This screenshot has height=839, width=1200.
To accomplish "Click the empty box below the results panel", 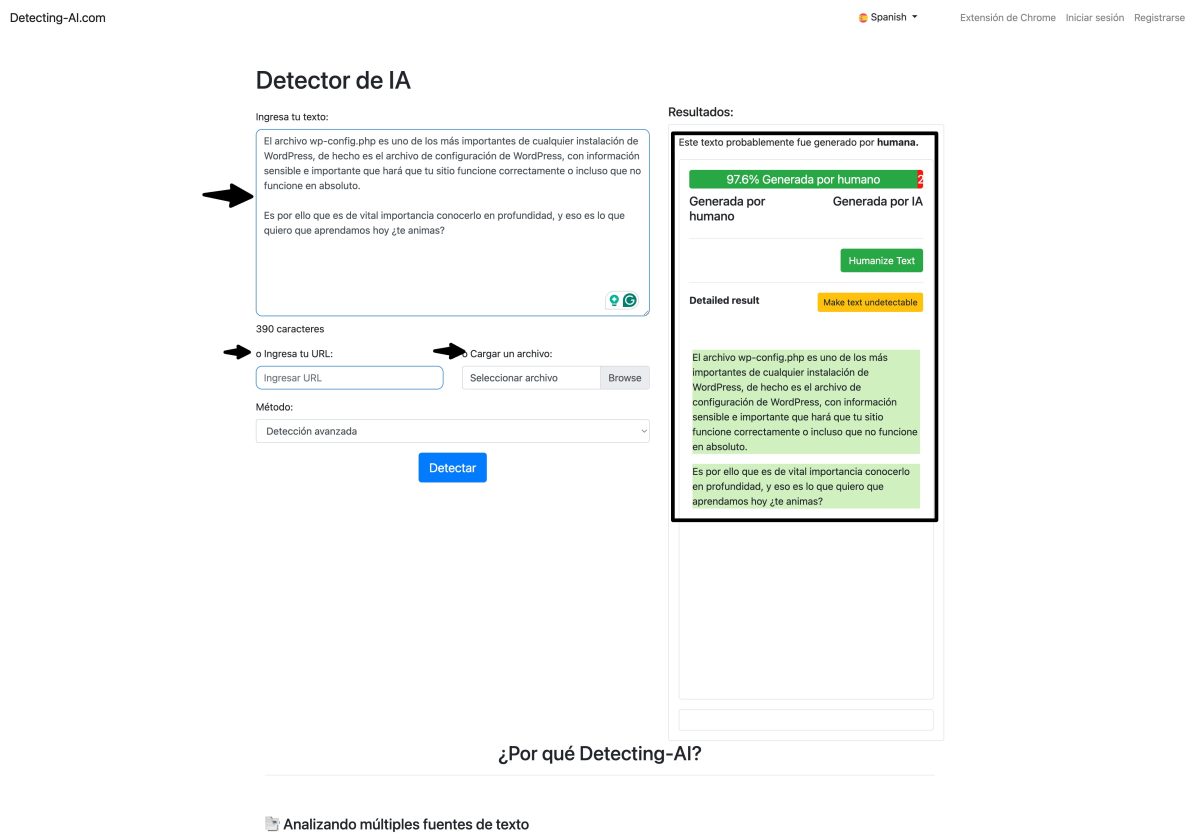I will click(x=805, y=720).
